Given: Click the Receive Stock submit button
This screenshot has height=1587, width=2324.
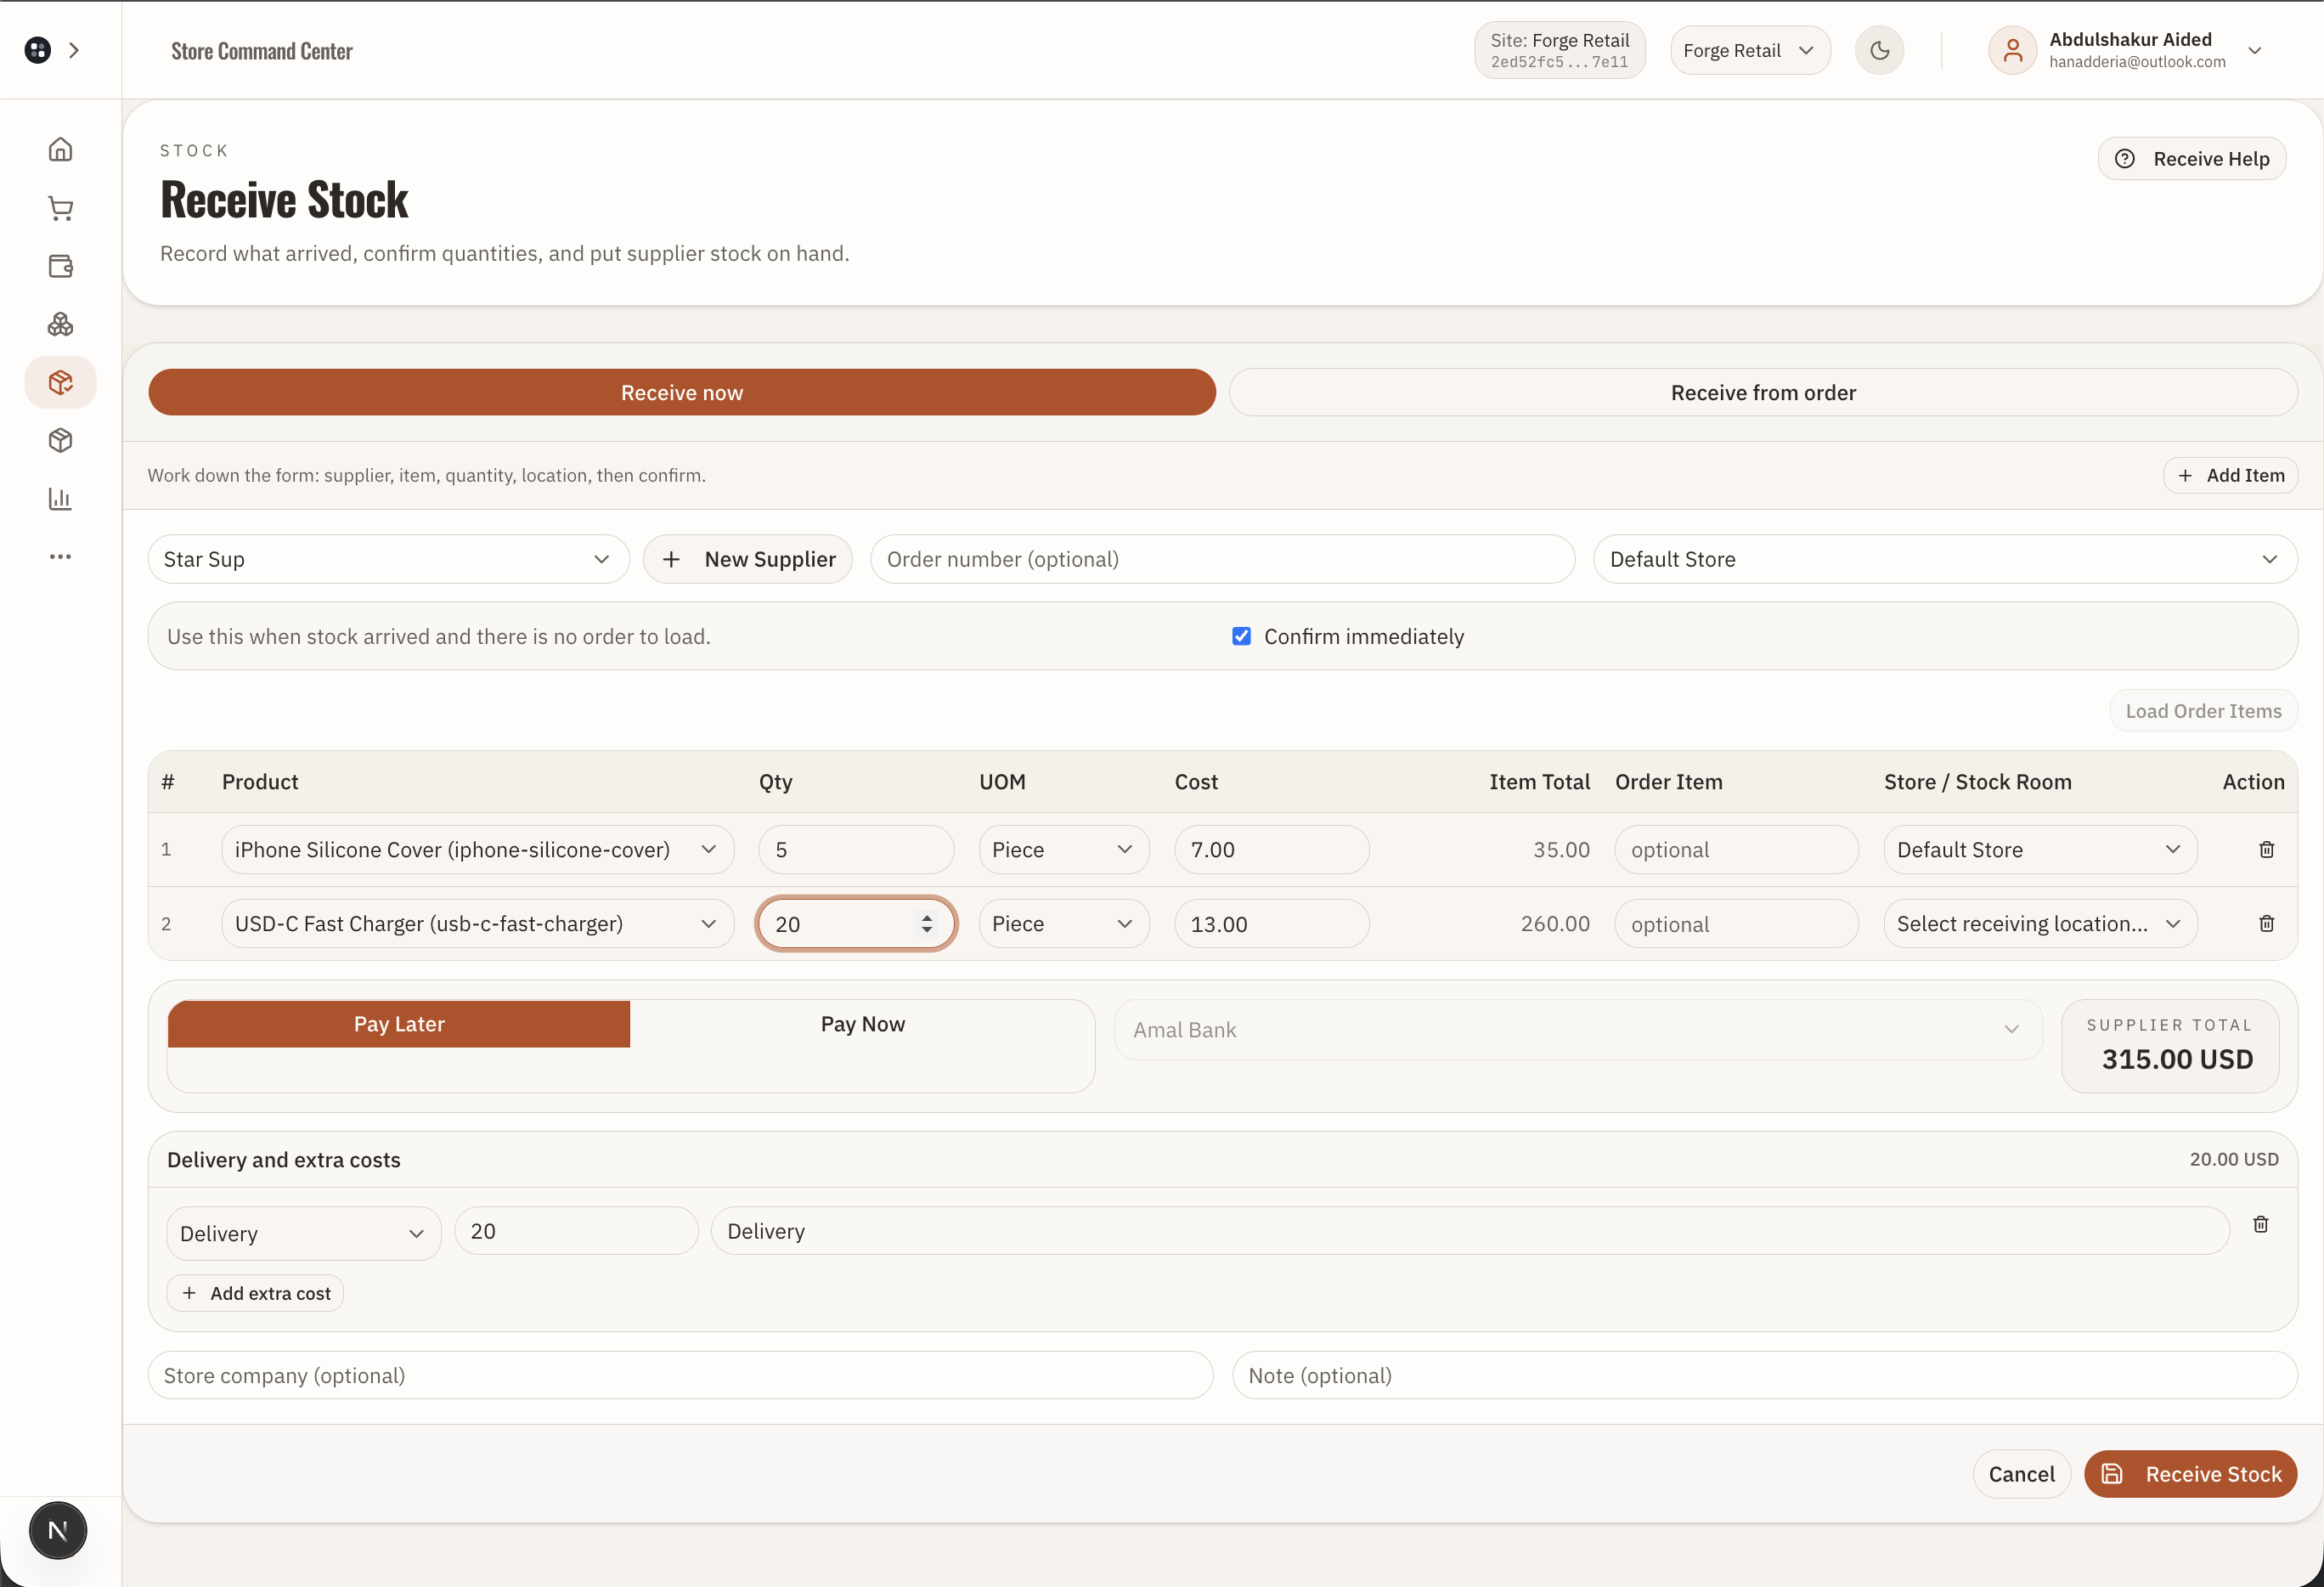Looking at the screenshot, I should (x=2190, y=1474).
